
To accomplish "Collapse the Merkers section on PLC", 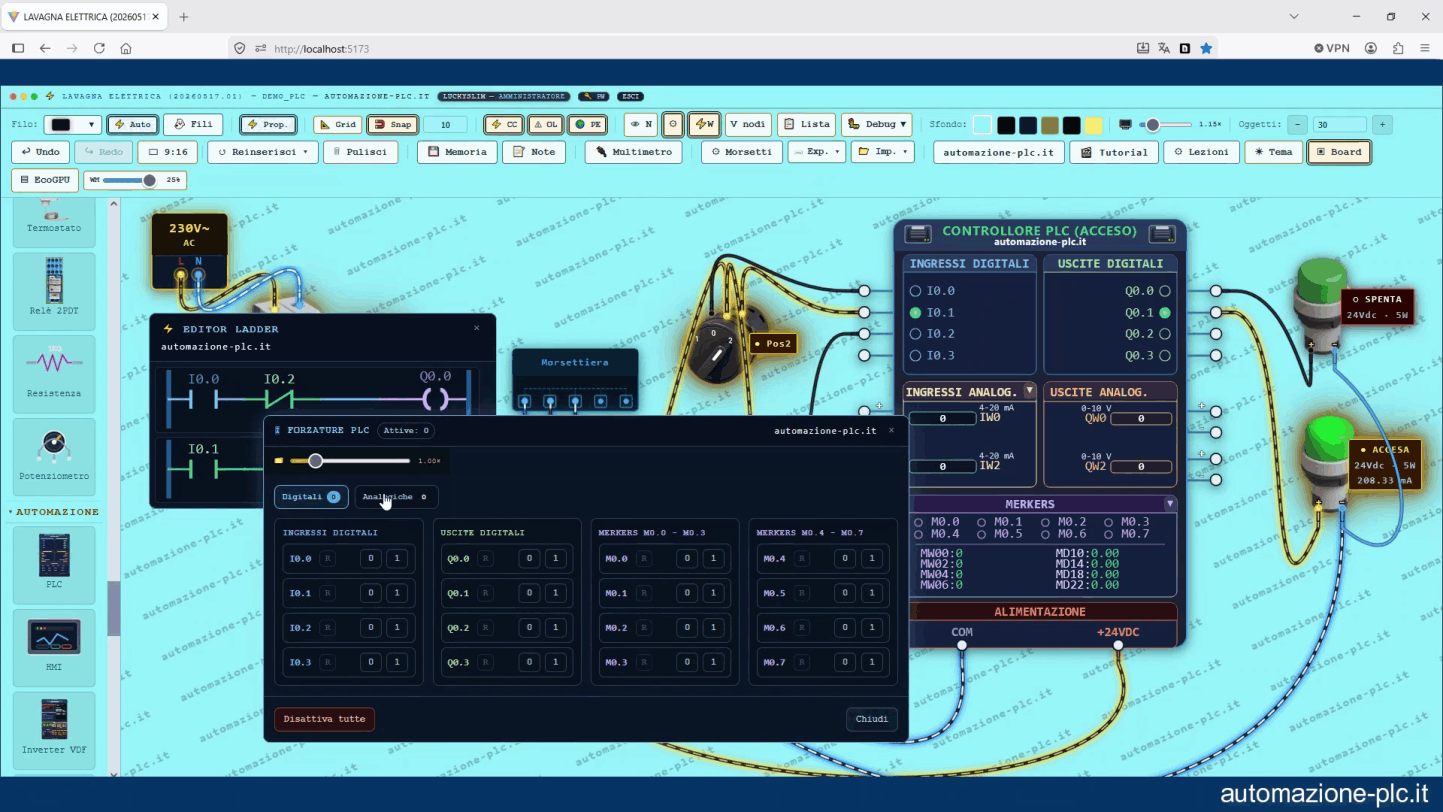I will click(x=1170, y=504).
